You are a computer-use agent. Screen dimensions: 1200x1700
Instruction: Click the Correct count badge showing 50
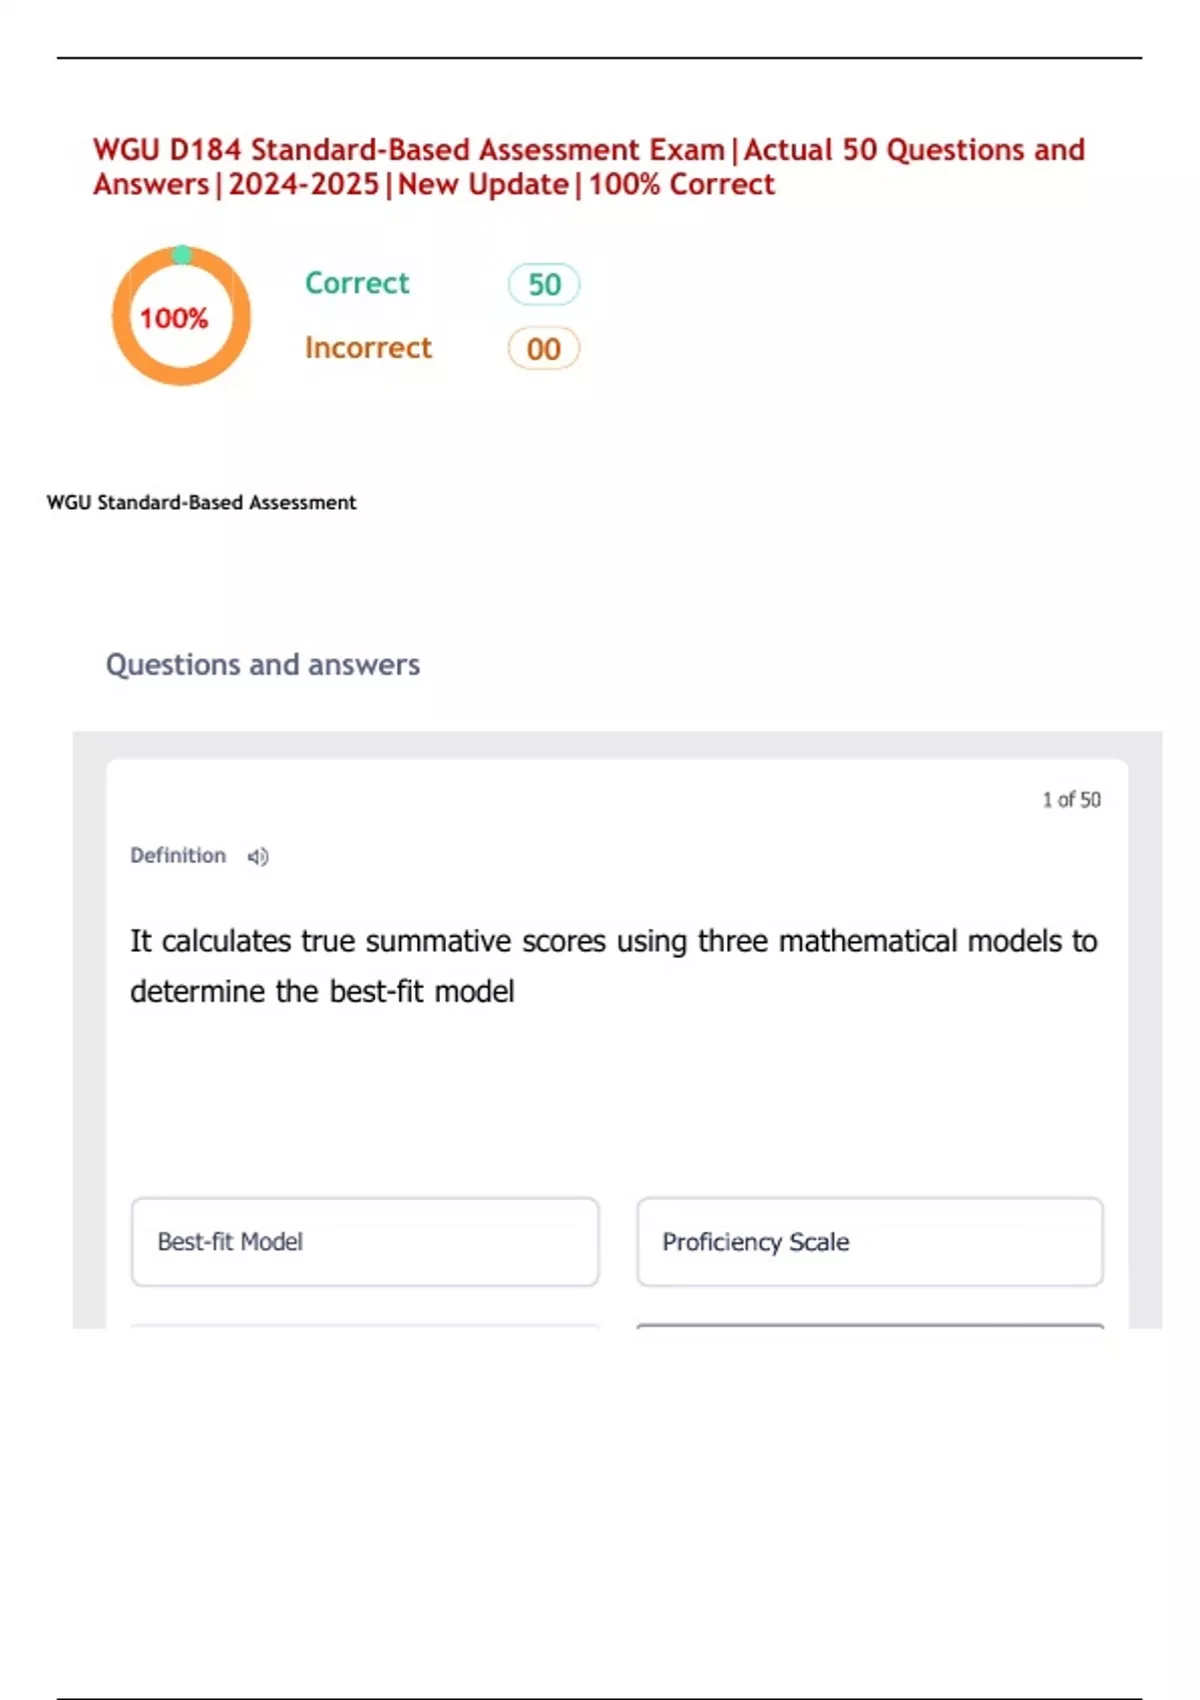tap(544, 284)
